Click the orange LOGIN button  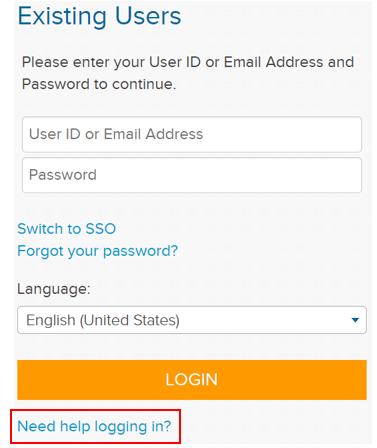click(x=192, y=380)
